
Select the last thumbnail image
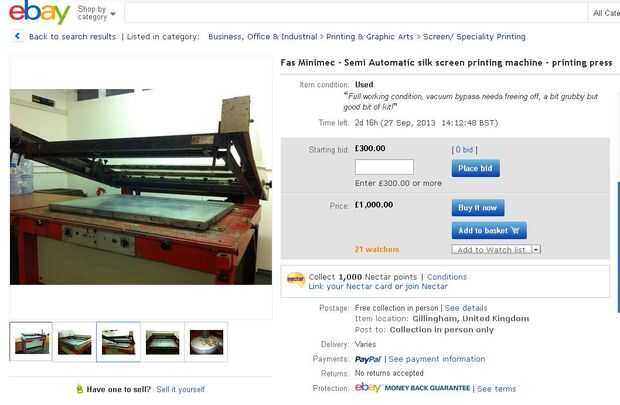point(206,342)
